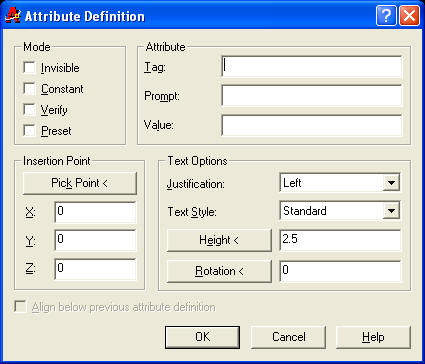Dismiss dialog with Cancel button
Image resolution: width=425 pixels, height=364 pixels.
(x=288, y=337)
